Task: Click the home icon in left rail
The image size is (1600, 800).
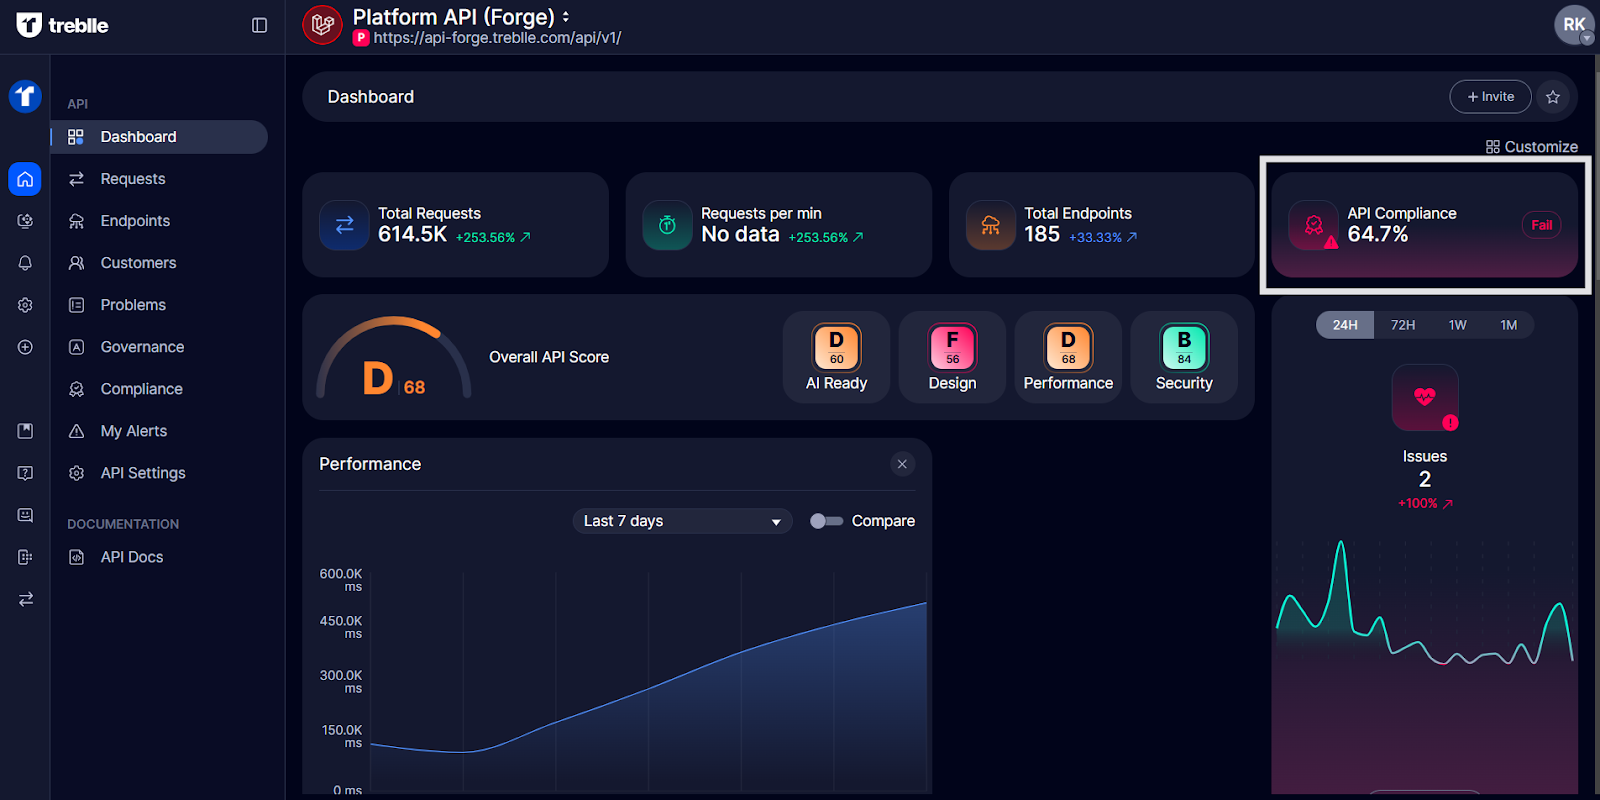Action: pyautogui.click(x=25, y=179)
